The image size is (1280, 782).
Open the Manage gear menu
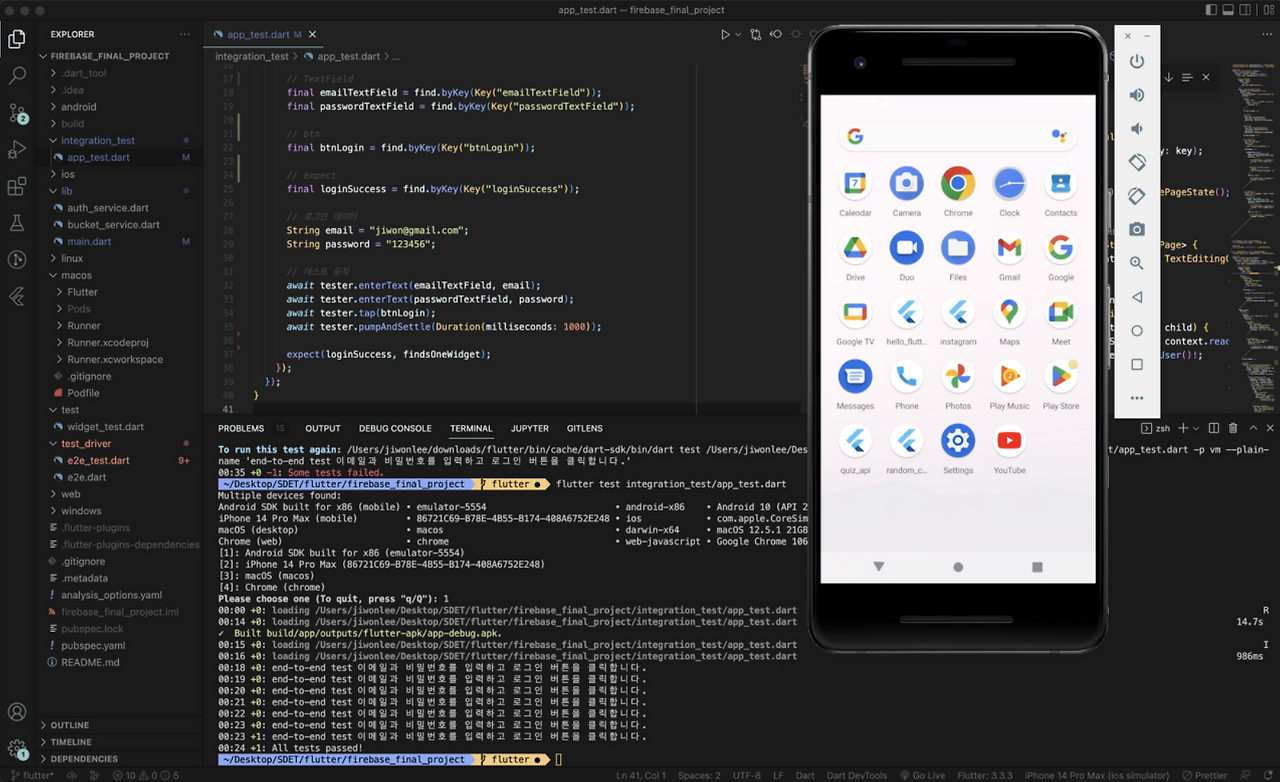pyautogui.click(x=17, y=749)
